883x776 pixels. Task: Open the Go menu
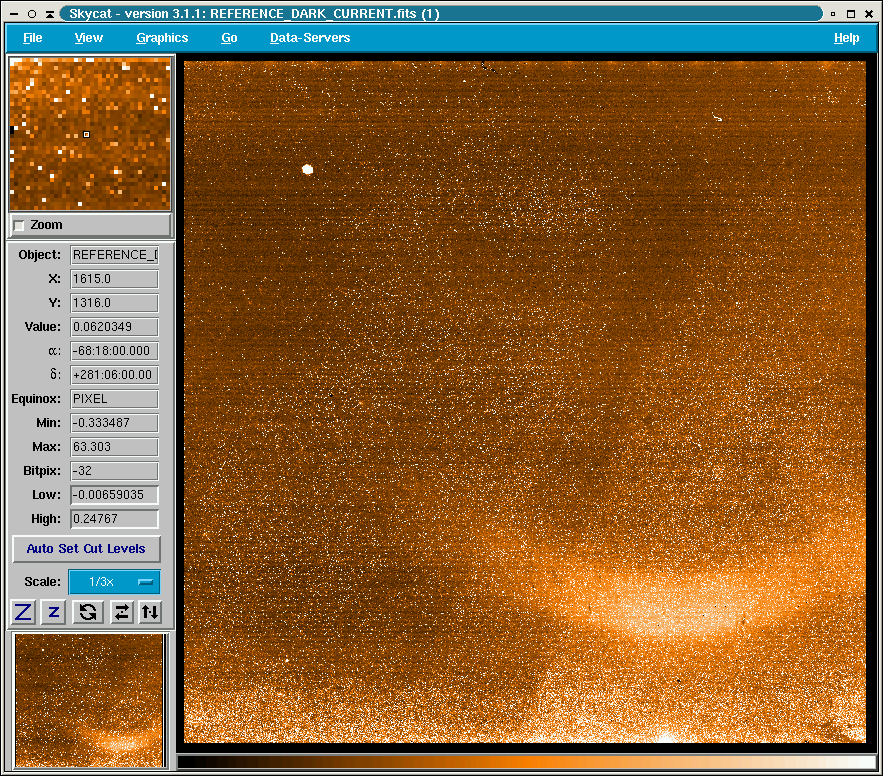pos(229,38)
